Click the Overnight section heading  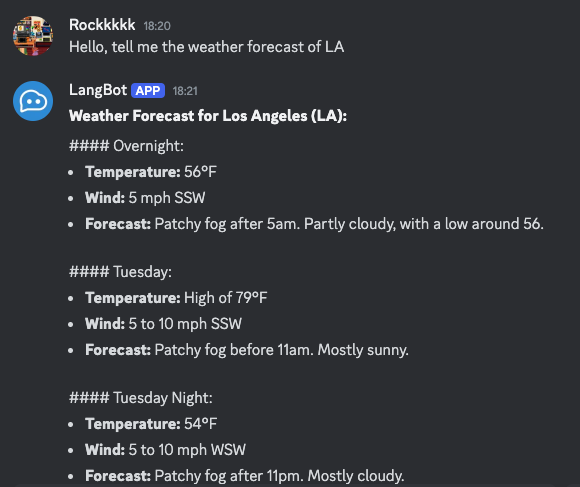127,146
